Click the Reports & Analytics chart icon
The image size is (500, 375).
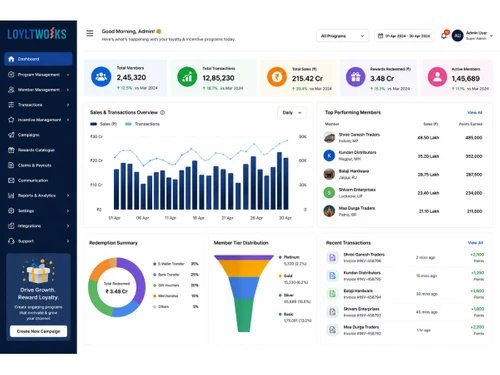(11, 195)
